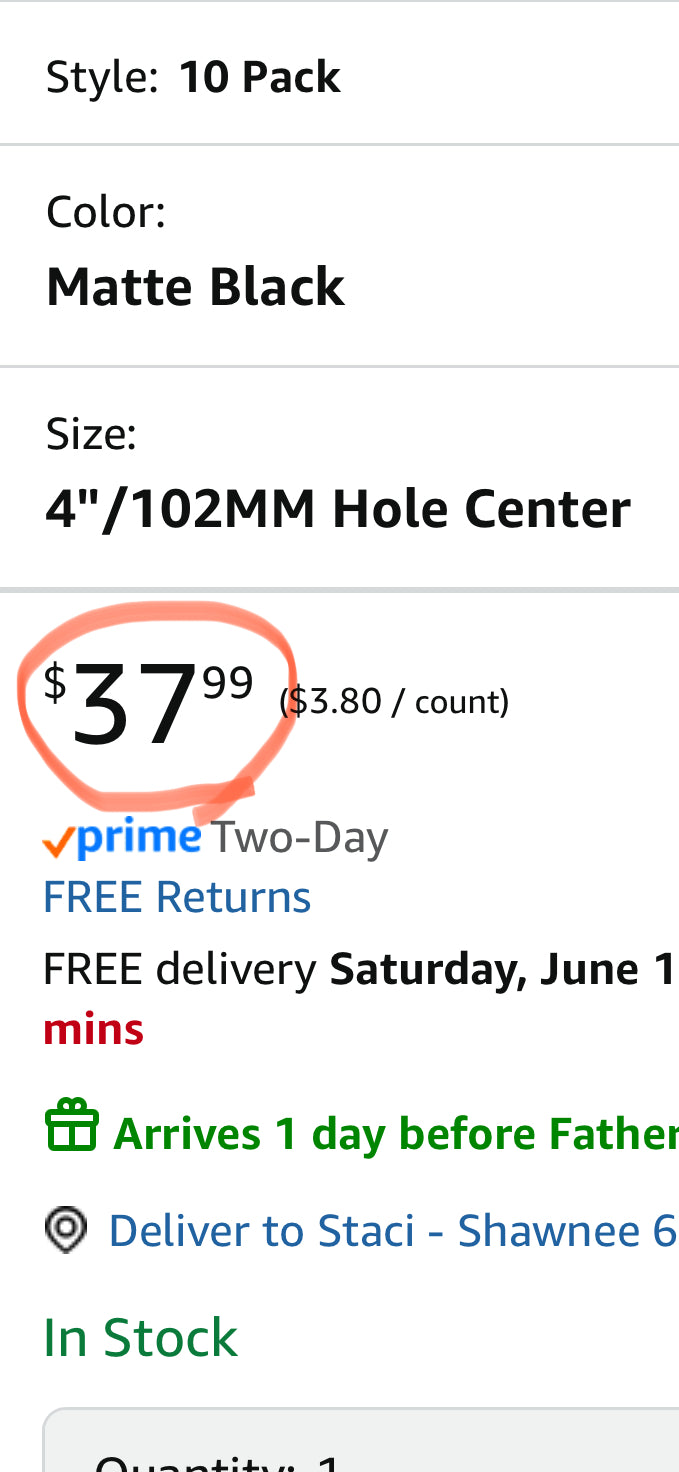Tap the green gift box icon
Image resolution: width=679 pixels, height=1472 pixels.
72,1126
